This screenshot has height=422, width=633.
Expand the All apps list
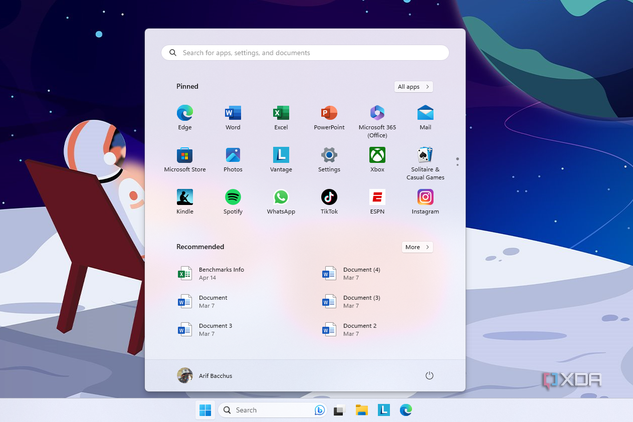click(x=413, y=87)
